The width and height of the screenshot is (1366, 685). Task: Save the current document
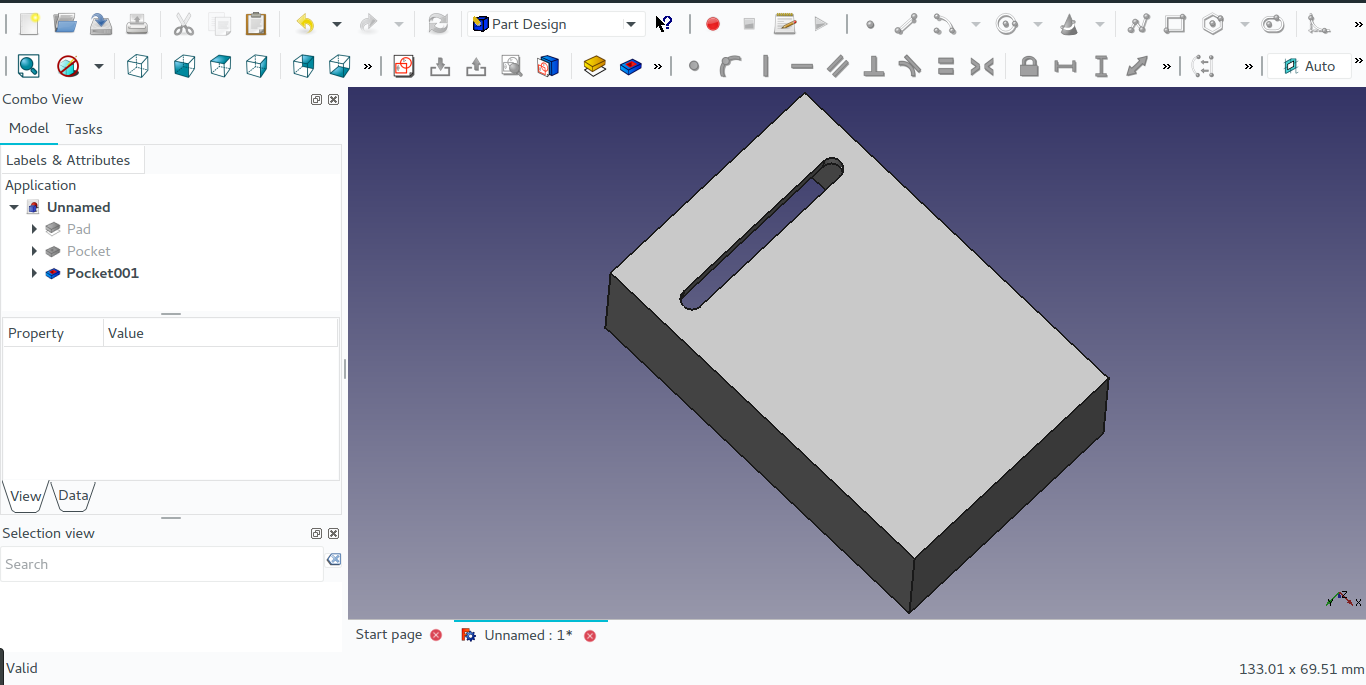point(101,24)
